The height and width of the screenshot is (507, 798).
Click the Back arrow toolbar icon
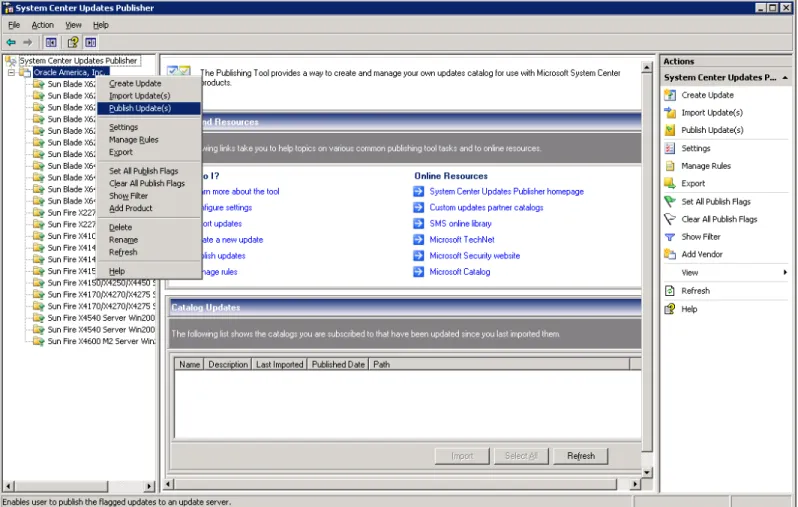point(11,42)
